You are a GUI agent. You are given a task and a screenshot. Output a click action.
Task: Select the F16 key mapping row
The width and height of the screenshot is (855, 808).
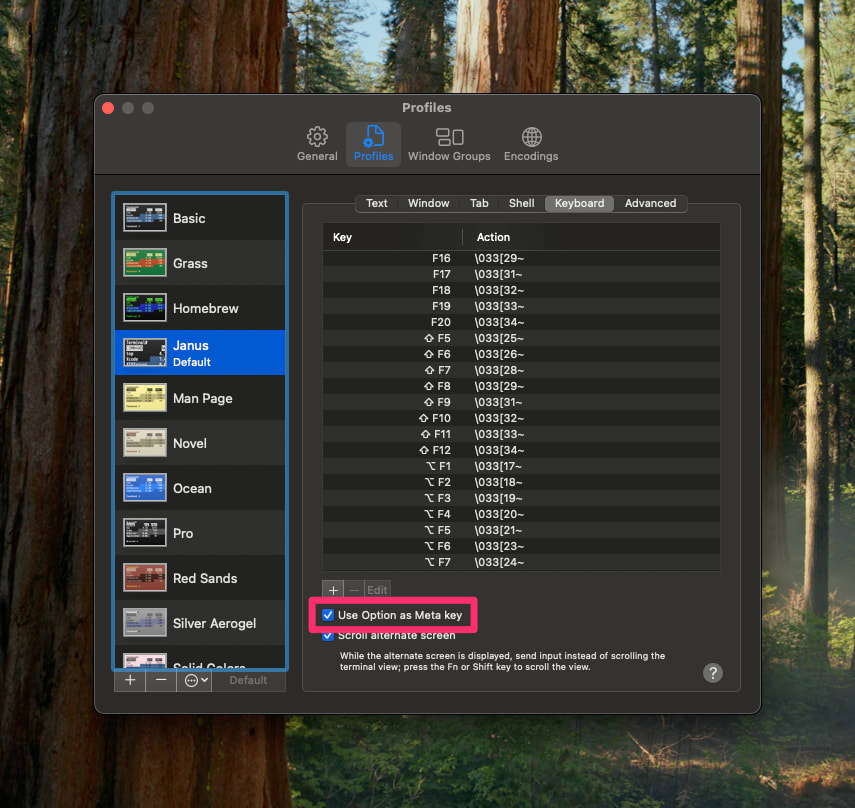(520, 258)
